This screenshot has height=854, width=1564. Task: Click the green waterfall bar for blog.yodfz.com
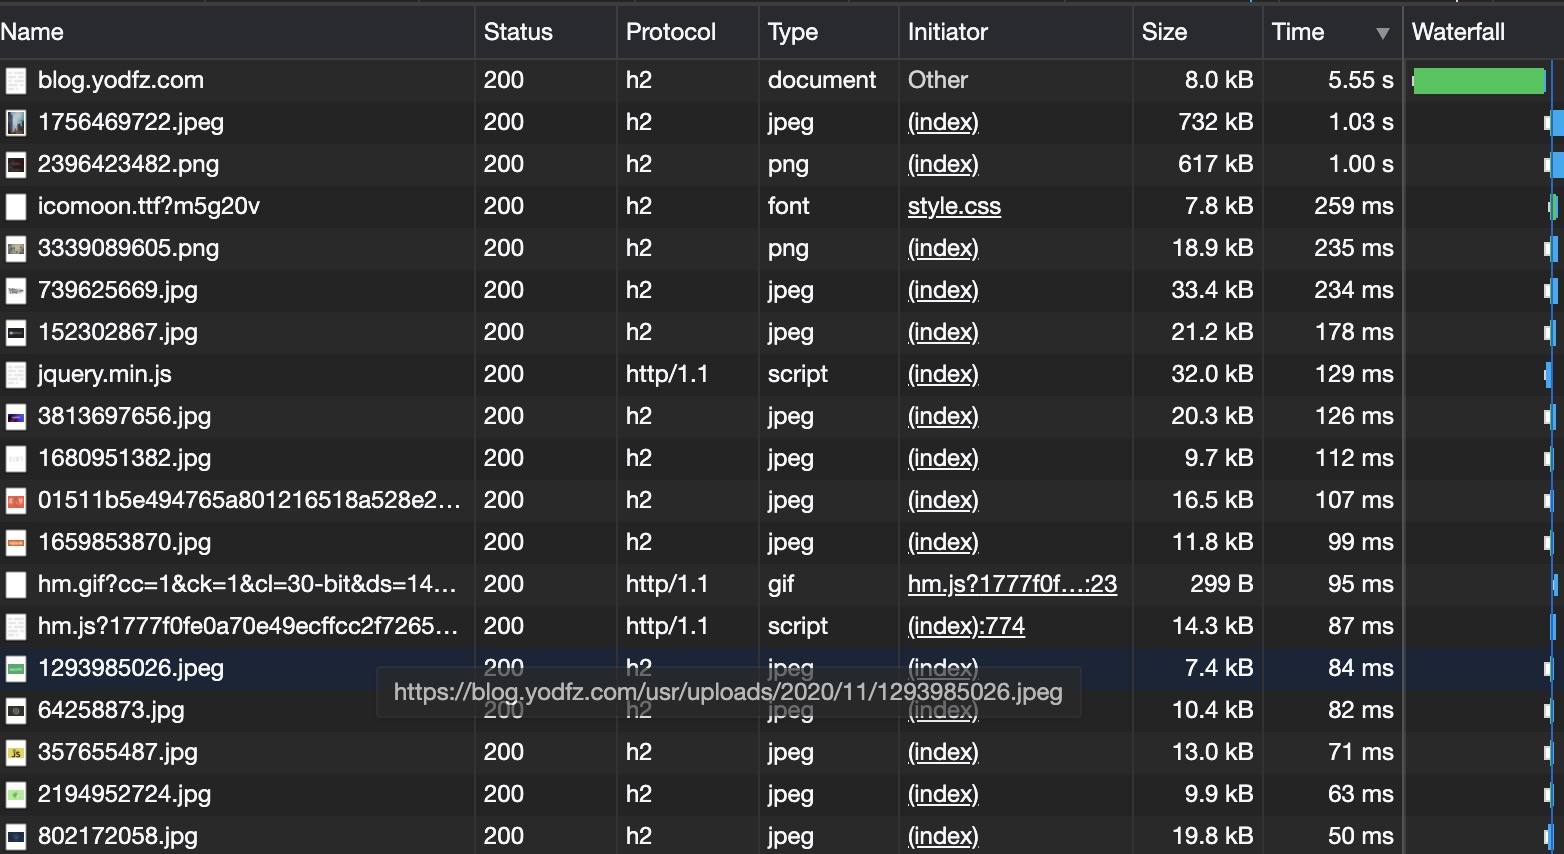tap(1479, 81)
